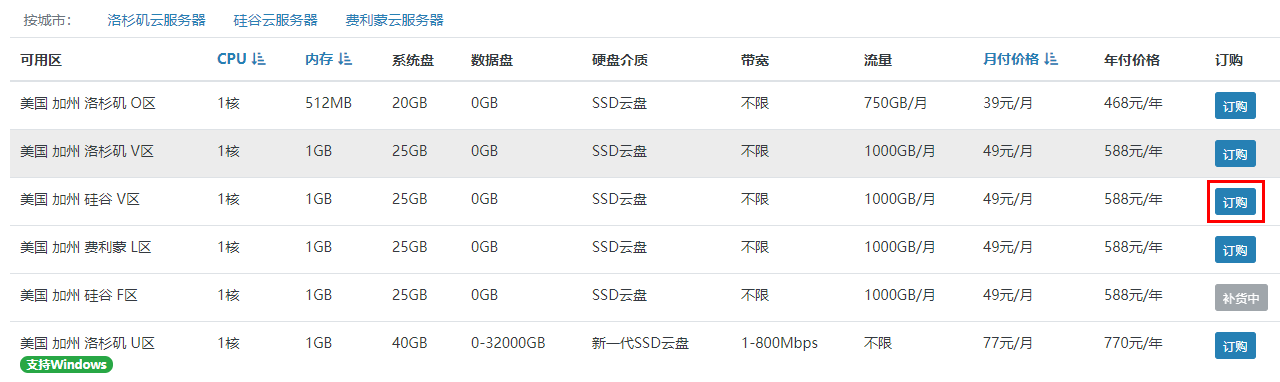This screenshot has width=1280, height=382.
Task: Click the 内存 column header text
Action: 319,60
